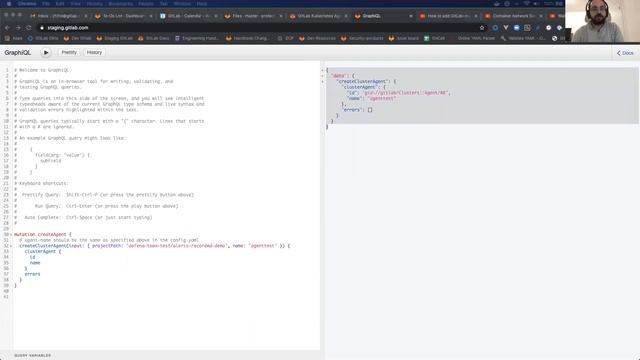Open the Apple menu
This screenshot has width=640, height=360.
click(9, 4)
